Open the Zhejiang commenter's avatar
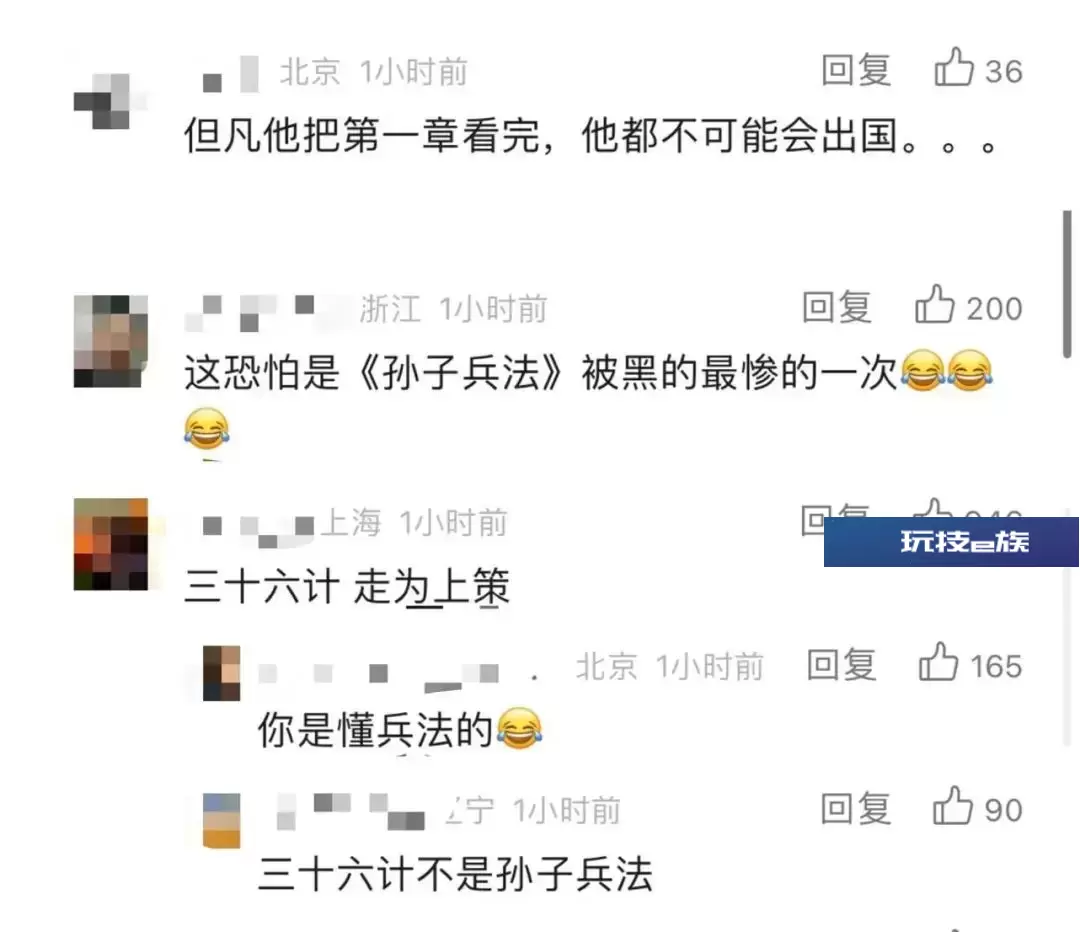 point(110,341)
